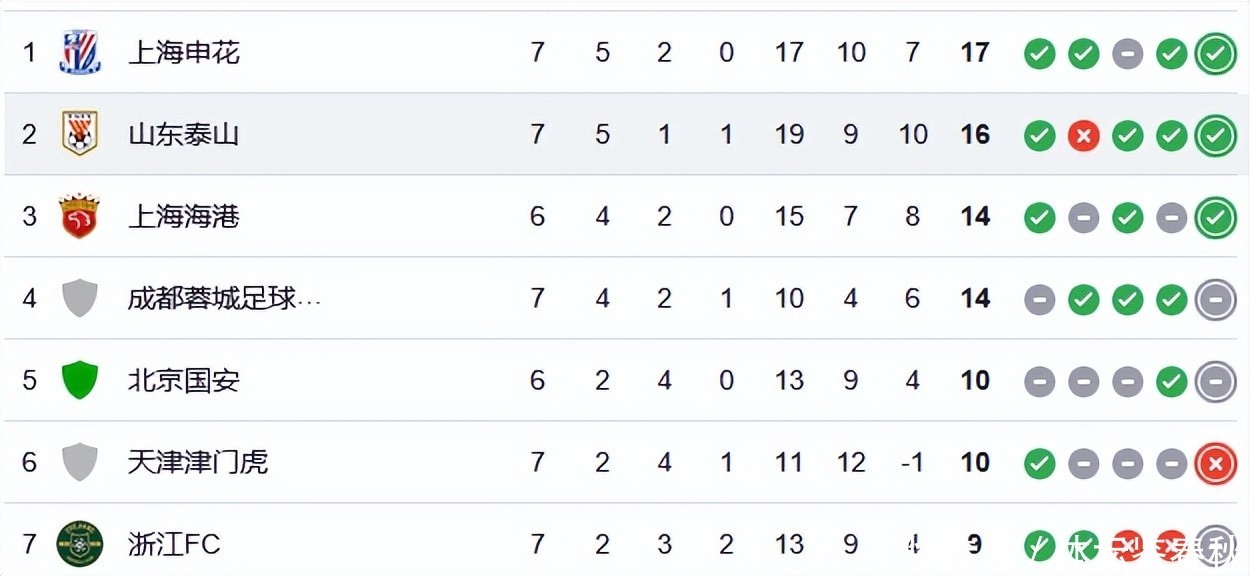1250x576 pixels.
Task: Open the 上海申花 team link
Action: tap(184, 52)
